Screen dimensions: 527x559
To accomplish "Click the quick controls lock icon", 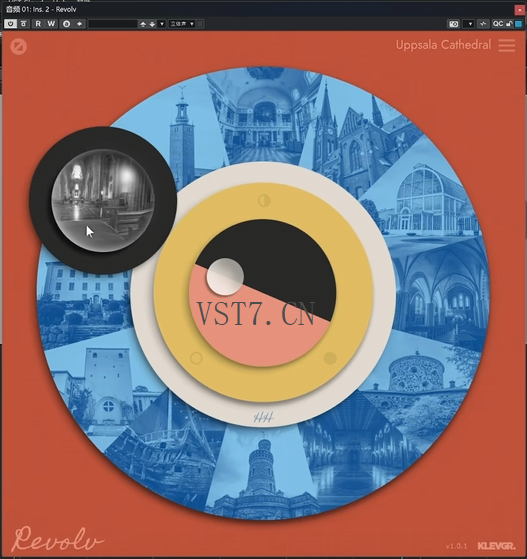I will click(510, 24).
